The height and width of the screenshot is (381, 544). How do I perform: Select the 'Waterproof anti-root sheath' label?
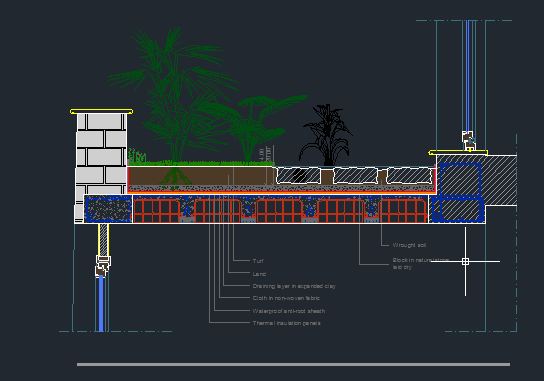tap(289, 311)
